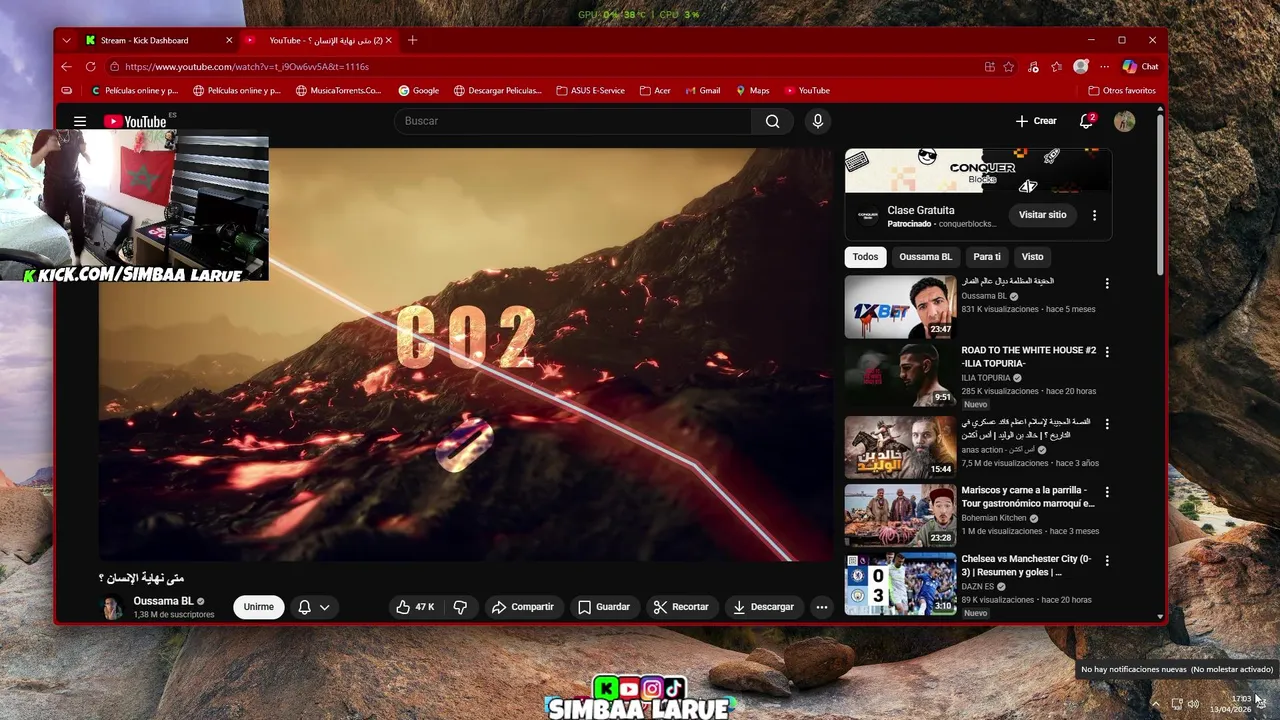Open the Maps bookmark
The height and width of the screenshot is (720, 1280).
[753, 90]
